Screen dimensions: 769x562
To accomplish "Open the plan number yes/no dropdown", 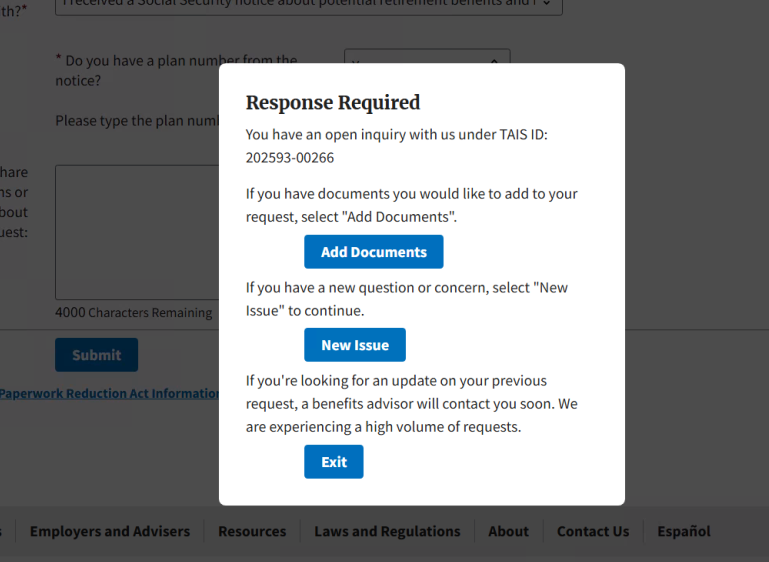I will point(427,59).
